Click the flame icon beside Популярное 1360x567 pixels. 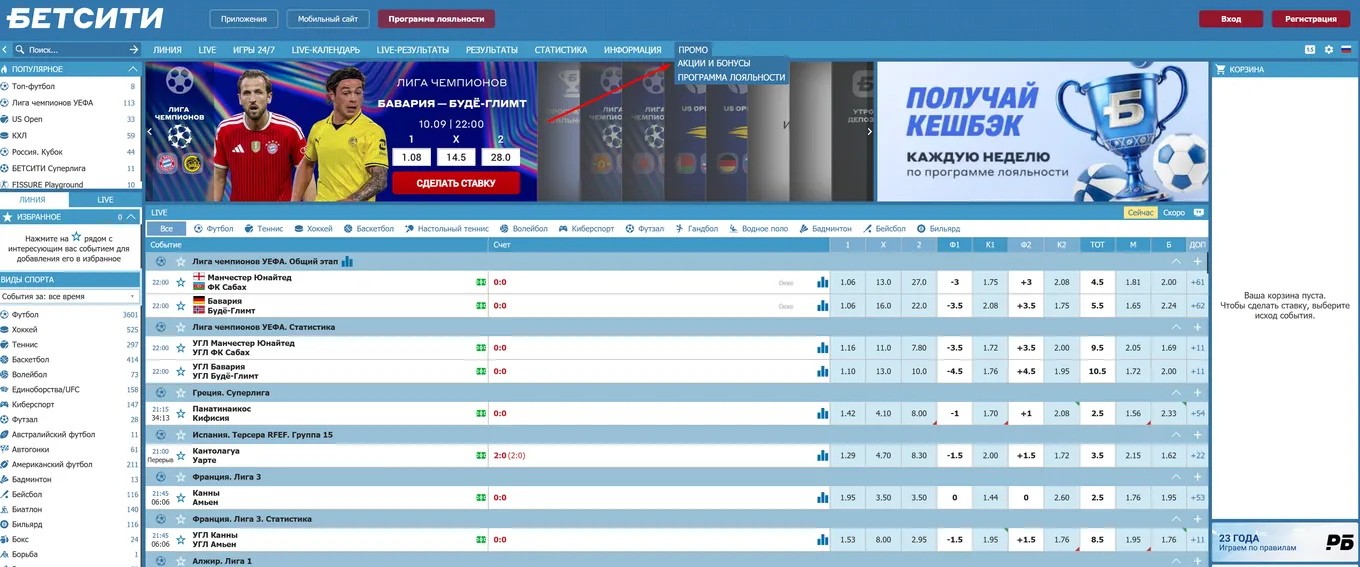pos(6,69)
